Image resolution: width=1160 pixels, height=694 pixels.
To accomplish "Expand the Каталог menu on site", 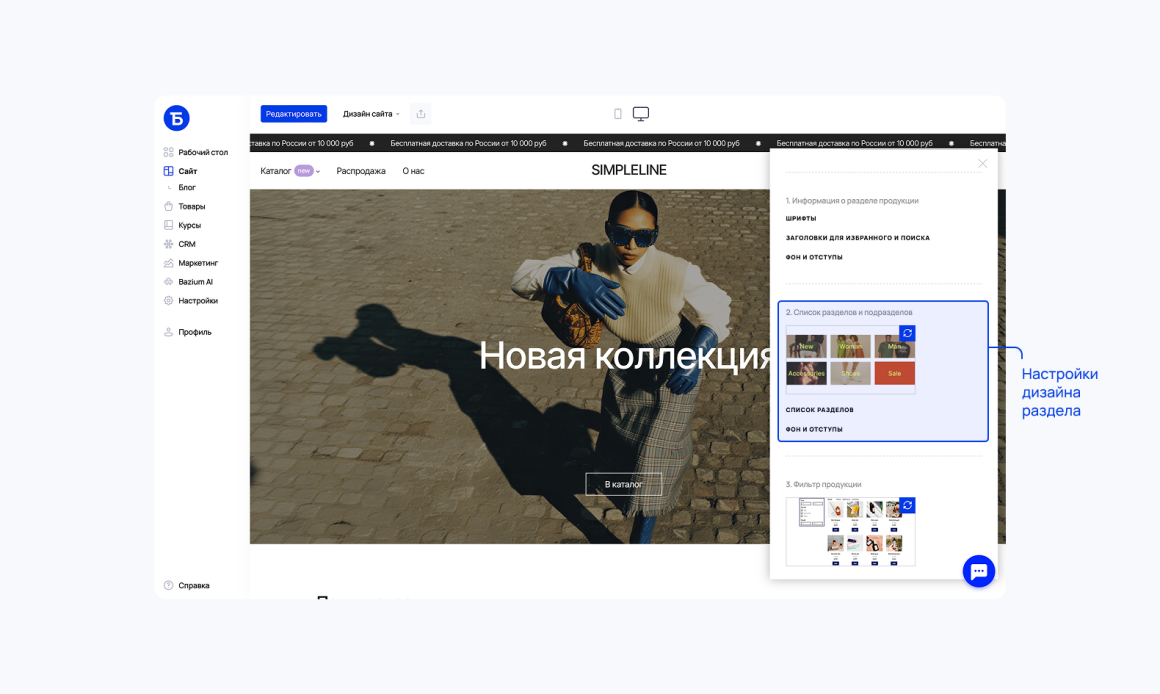I will 290,171.
